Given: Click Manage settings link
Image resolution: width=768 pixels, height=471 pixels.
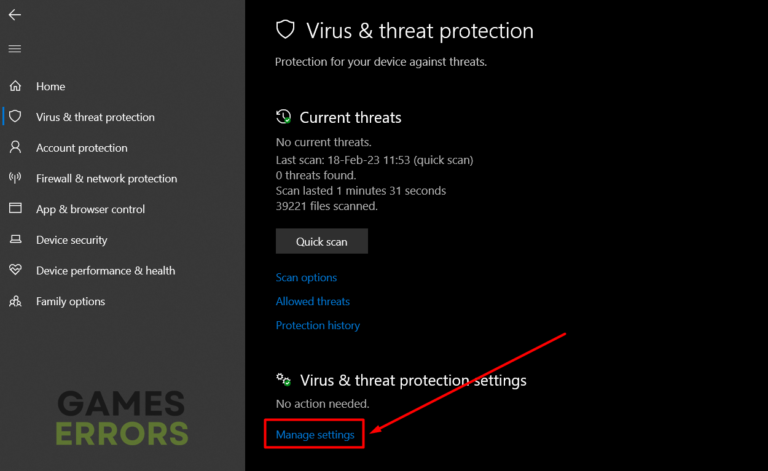Looking at the screenshot, I should (x=315, y=435).
